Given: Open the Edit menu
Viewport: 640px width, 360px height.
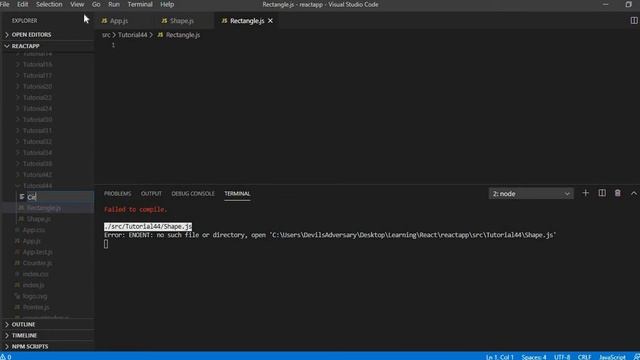Looking at the screenshot, I should coord(22,4).
